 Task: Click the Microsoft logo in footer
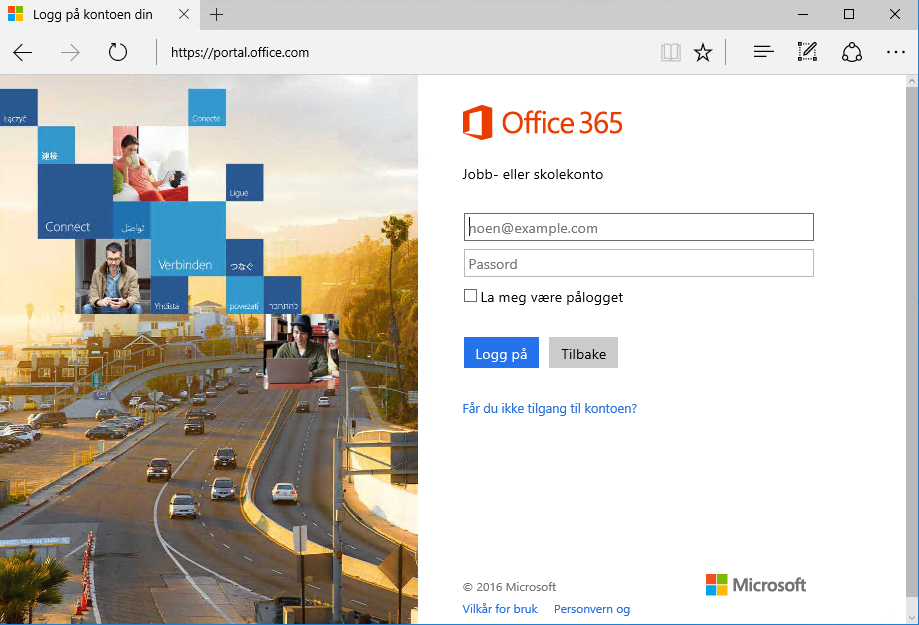point(755,585)
